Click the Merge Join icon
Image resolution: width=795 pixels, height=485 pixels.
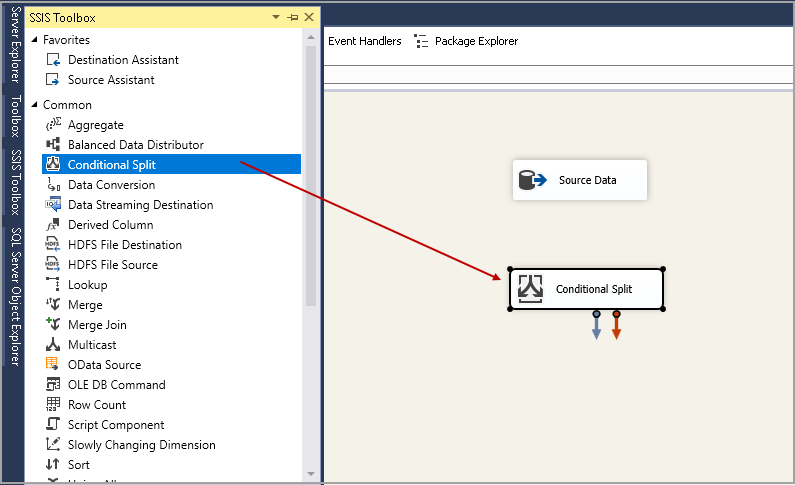53,324
